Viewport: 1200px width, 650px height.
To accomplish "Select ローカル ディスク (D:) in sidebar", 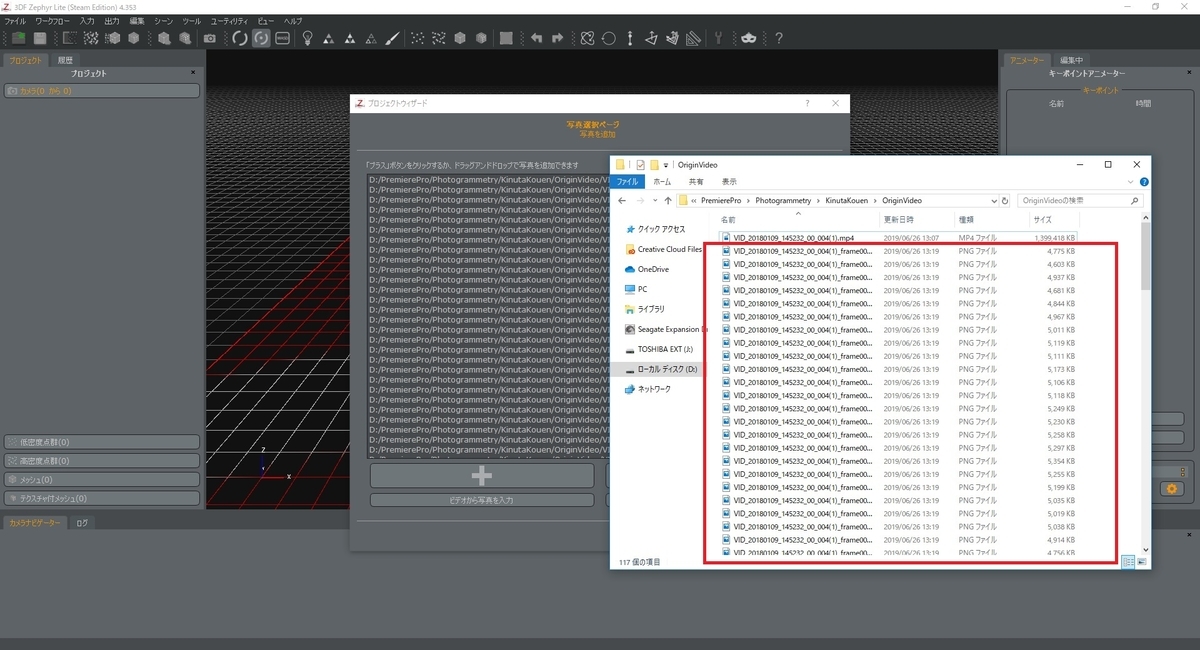I will (660, 369).
